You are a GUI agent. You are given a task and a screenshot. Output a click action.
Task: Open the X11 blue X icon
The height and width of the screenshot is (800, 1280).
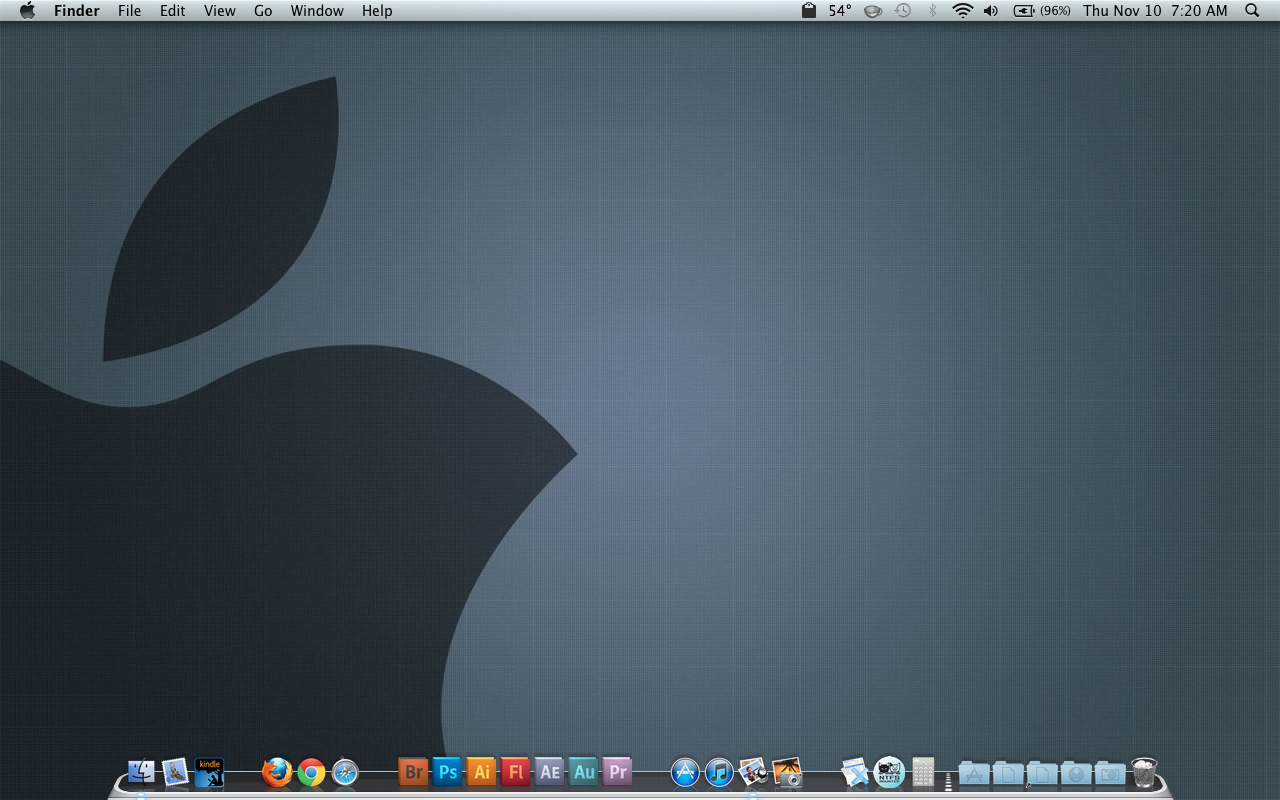[x=855, y=772]
